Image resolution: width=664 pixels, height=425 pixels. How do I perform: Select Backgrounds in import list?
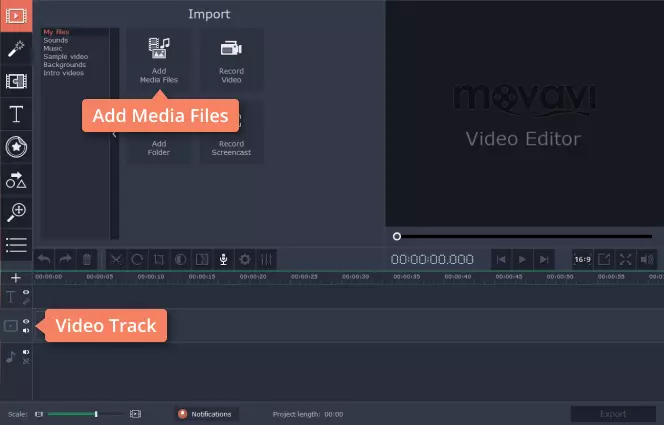(x=64, y=65)
